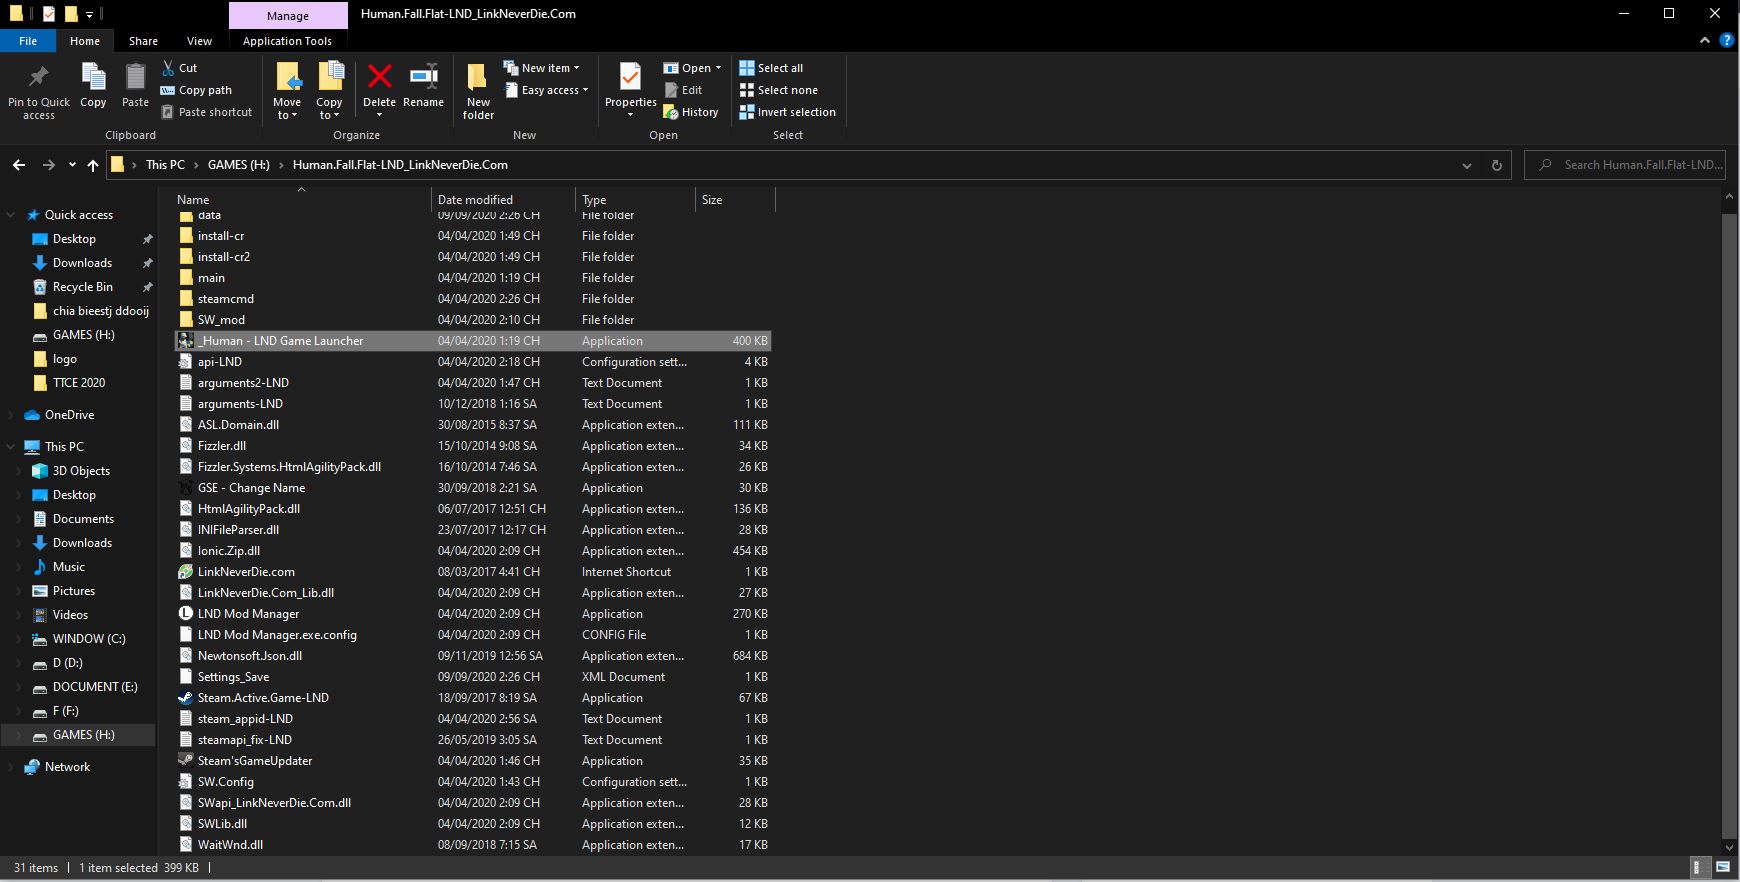The image size is (1740, 882).
Task: Click the Delete red X icon
Action: 379,78
